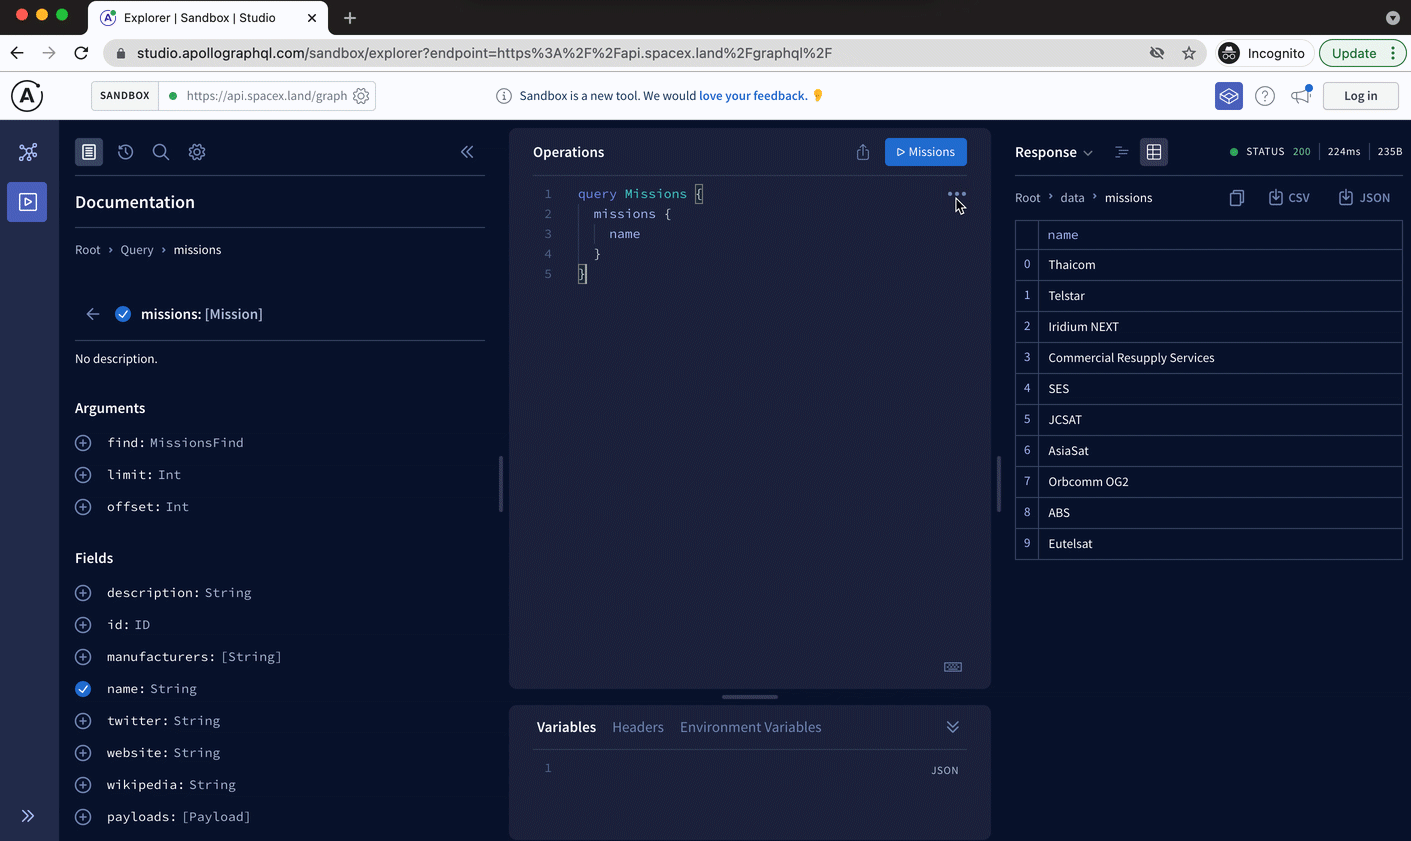Viewport: 1411px width, 841px height.
Task: Select the Eutelsat row
Action: [x=1208, y=544]
